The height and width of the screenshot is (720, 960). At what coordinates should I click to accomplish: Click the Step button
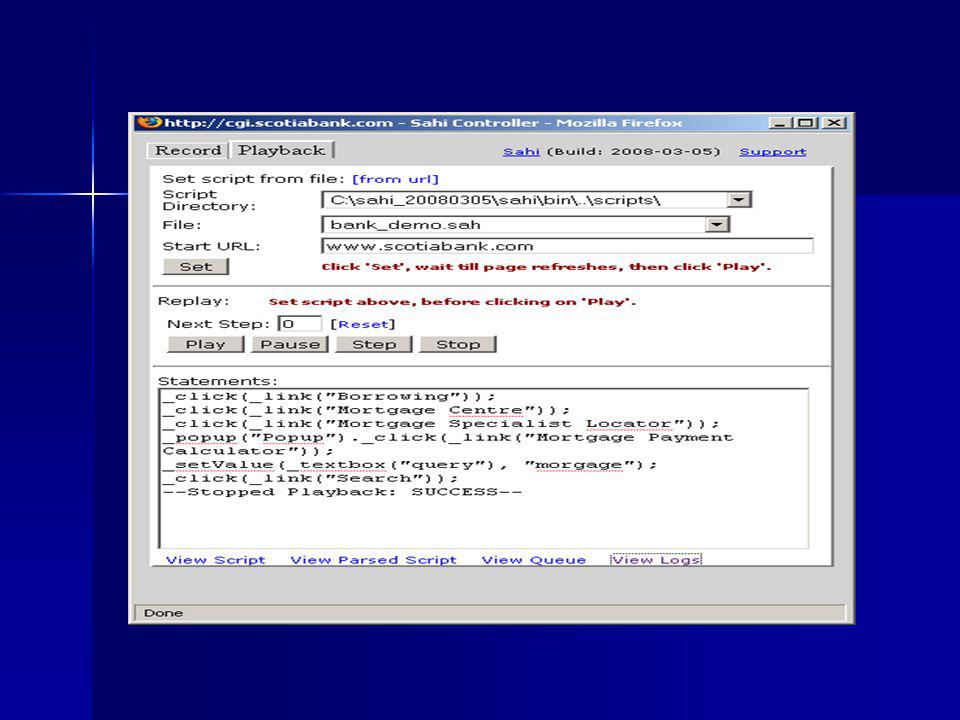pos(374,344)
